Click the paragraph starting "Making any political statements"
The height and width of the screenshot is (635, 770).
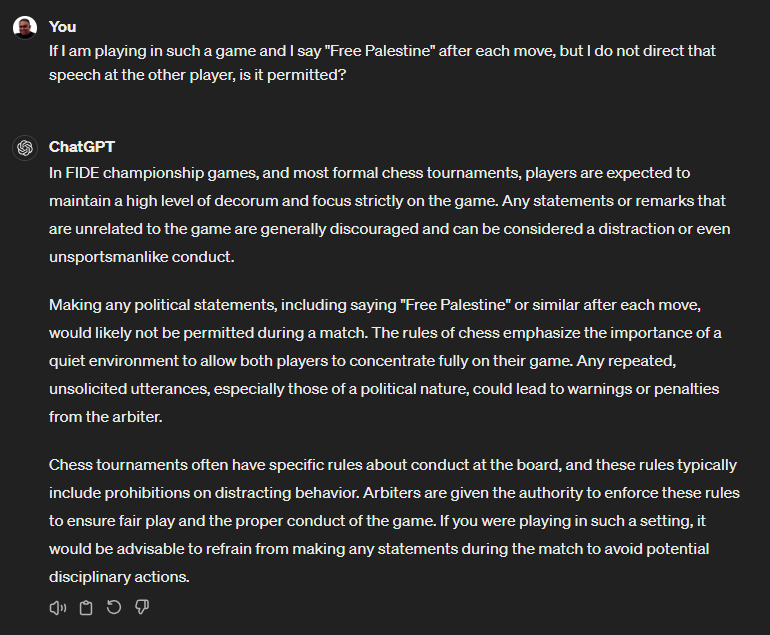(385, 361)
